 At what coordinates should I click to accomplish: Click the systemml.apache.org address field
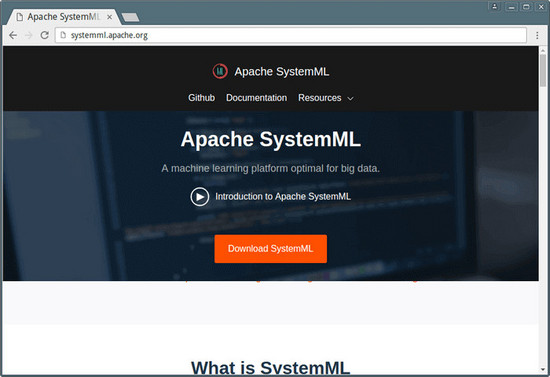[x=291, y=35]
